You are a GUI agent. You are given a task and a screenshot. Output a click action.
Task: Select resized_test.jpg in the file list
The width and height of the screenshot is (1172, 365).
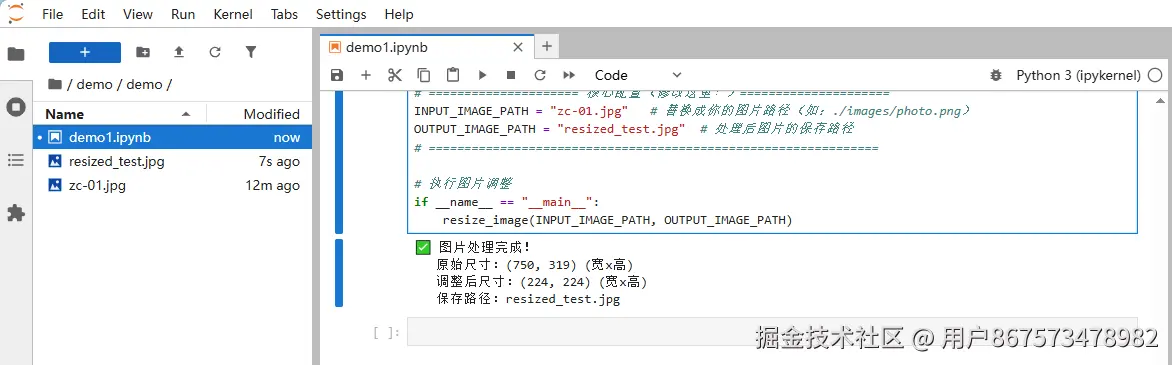click(173, 161)
